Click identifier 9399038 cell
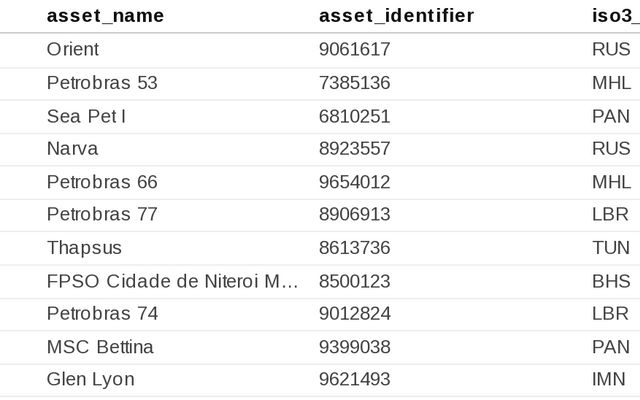The height and width of the screenshot is (400, 640). pyautogui.click(x=354, y=347)
